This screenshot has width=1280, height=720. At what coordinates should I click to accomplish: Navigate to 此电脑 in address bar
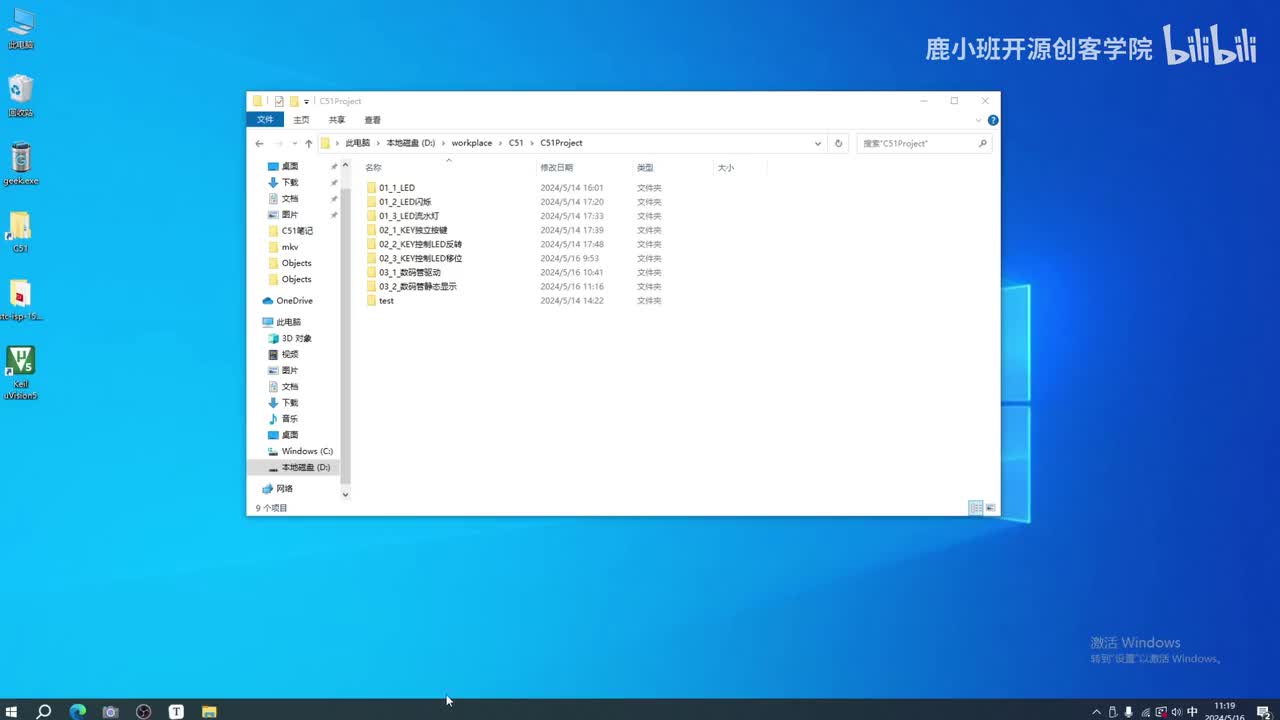pyautogui.click(x=358, y=143)
